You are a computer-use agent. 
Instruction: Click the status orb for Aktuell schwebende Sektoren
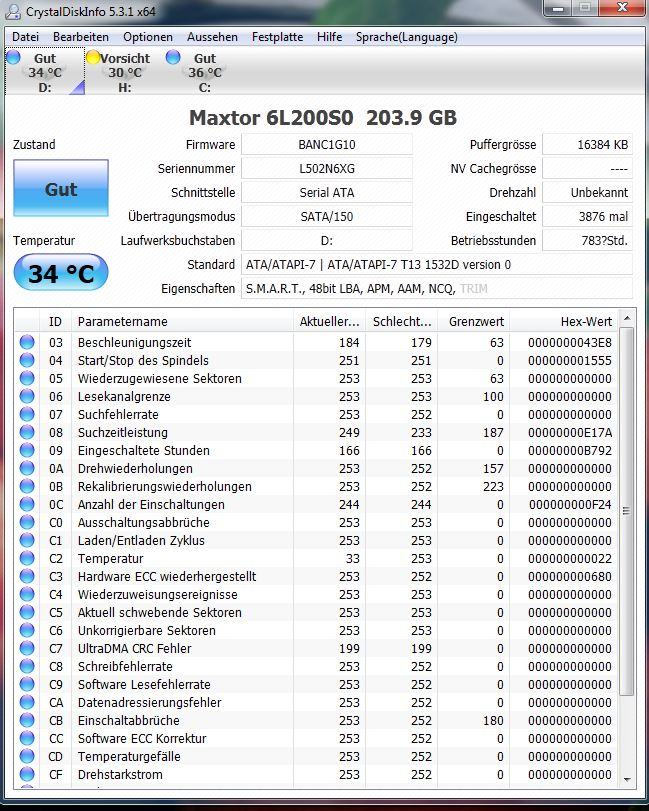(27, 612)
